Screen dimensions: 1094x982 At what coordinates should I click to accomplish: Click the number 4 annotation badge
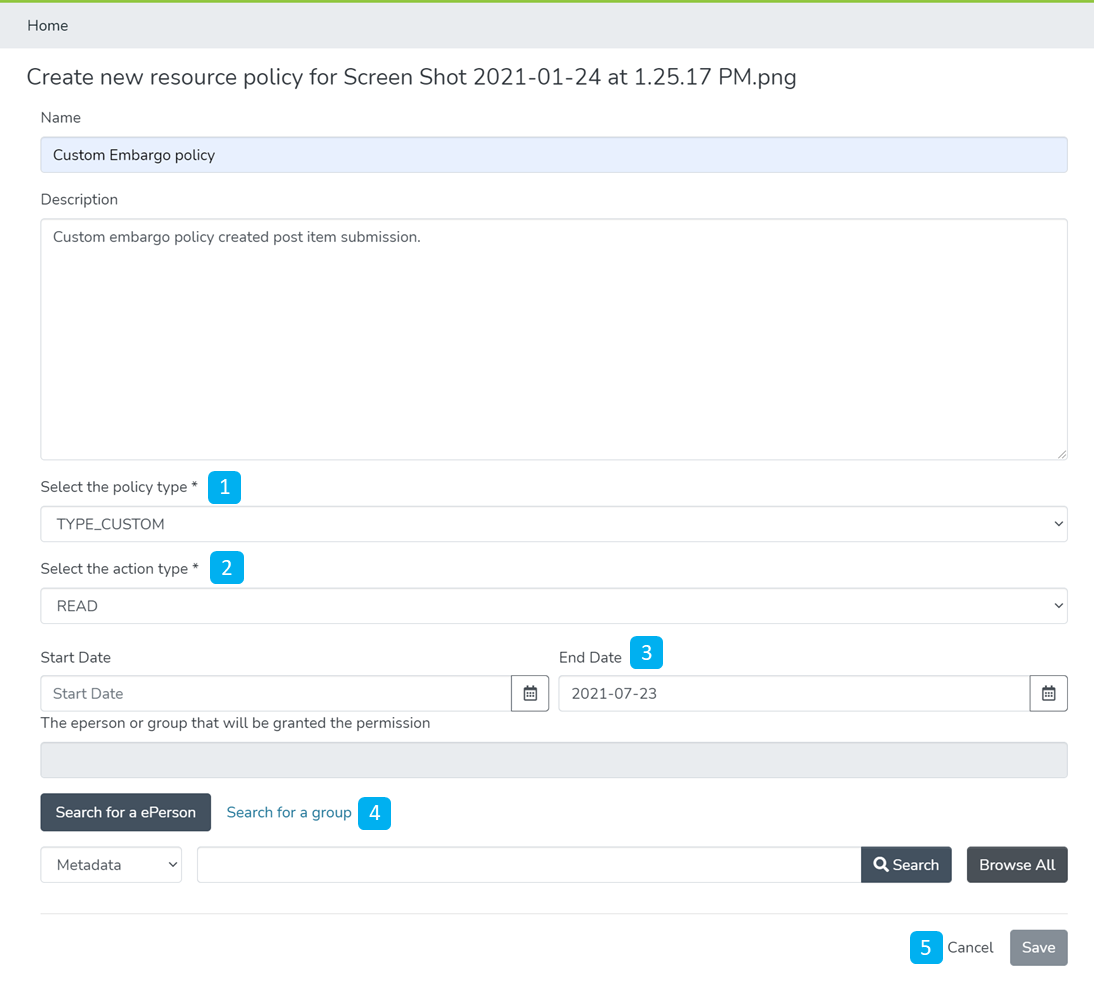[375, 813]
